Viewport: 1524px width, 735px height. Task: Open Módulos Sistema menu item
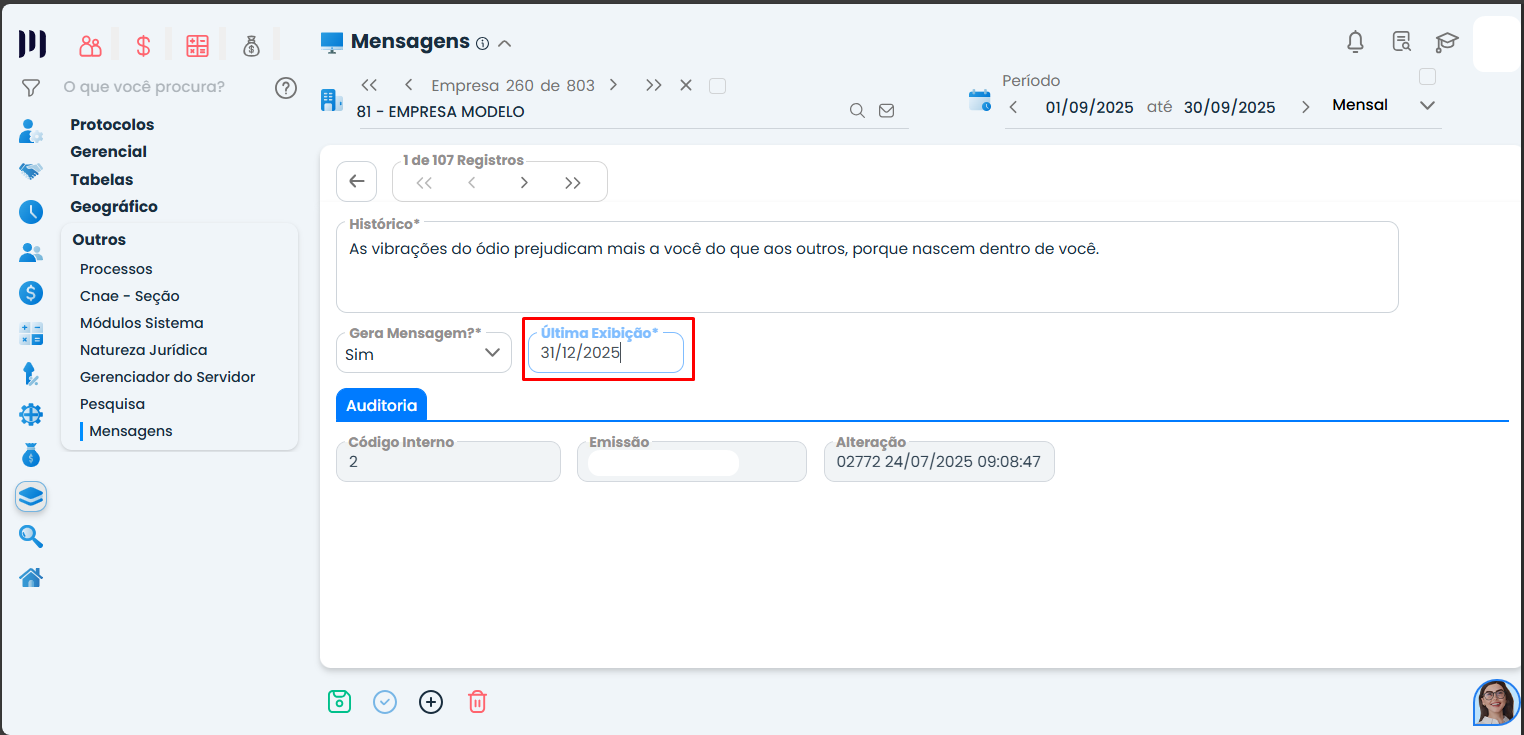coord(142,323)
